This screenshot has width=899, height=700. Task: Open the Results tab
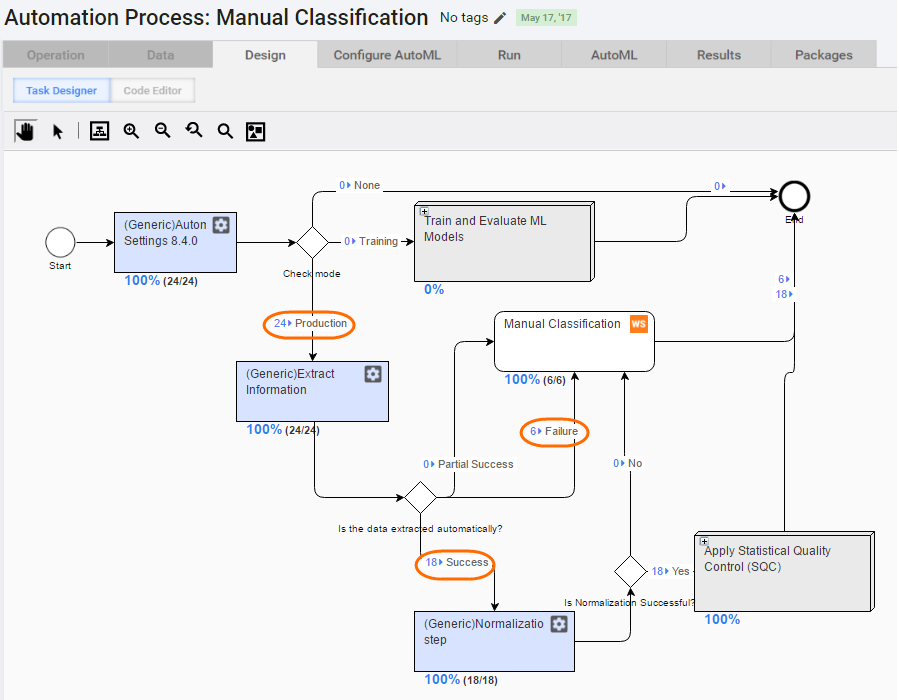click(719, 55)
